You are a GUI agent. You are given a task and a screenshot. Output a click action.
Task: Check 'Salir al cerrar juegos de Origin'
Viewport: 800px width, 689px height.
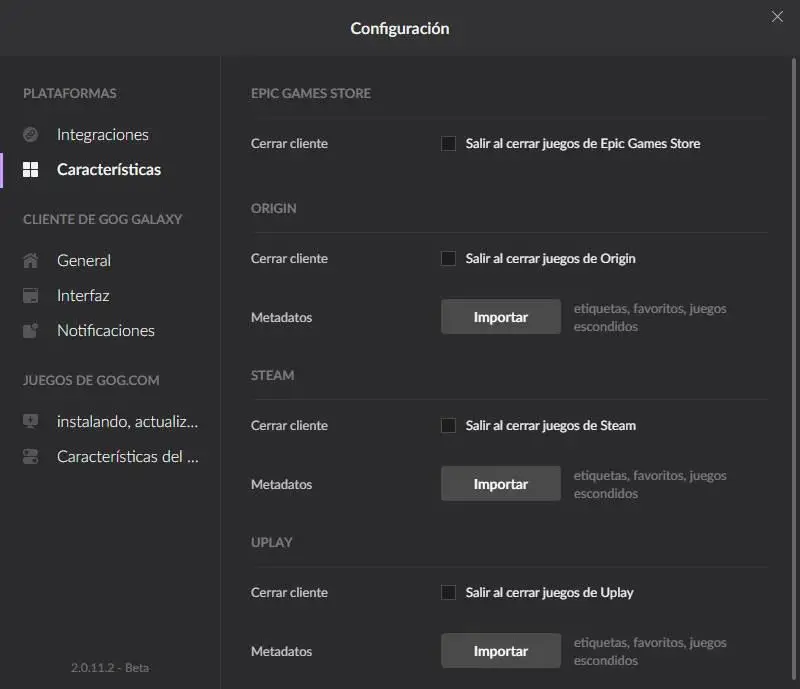pyautogui.click(x=449, y=259)
